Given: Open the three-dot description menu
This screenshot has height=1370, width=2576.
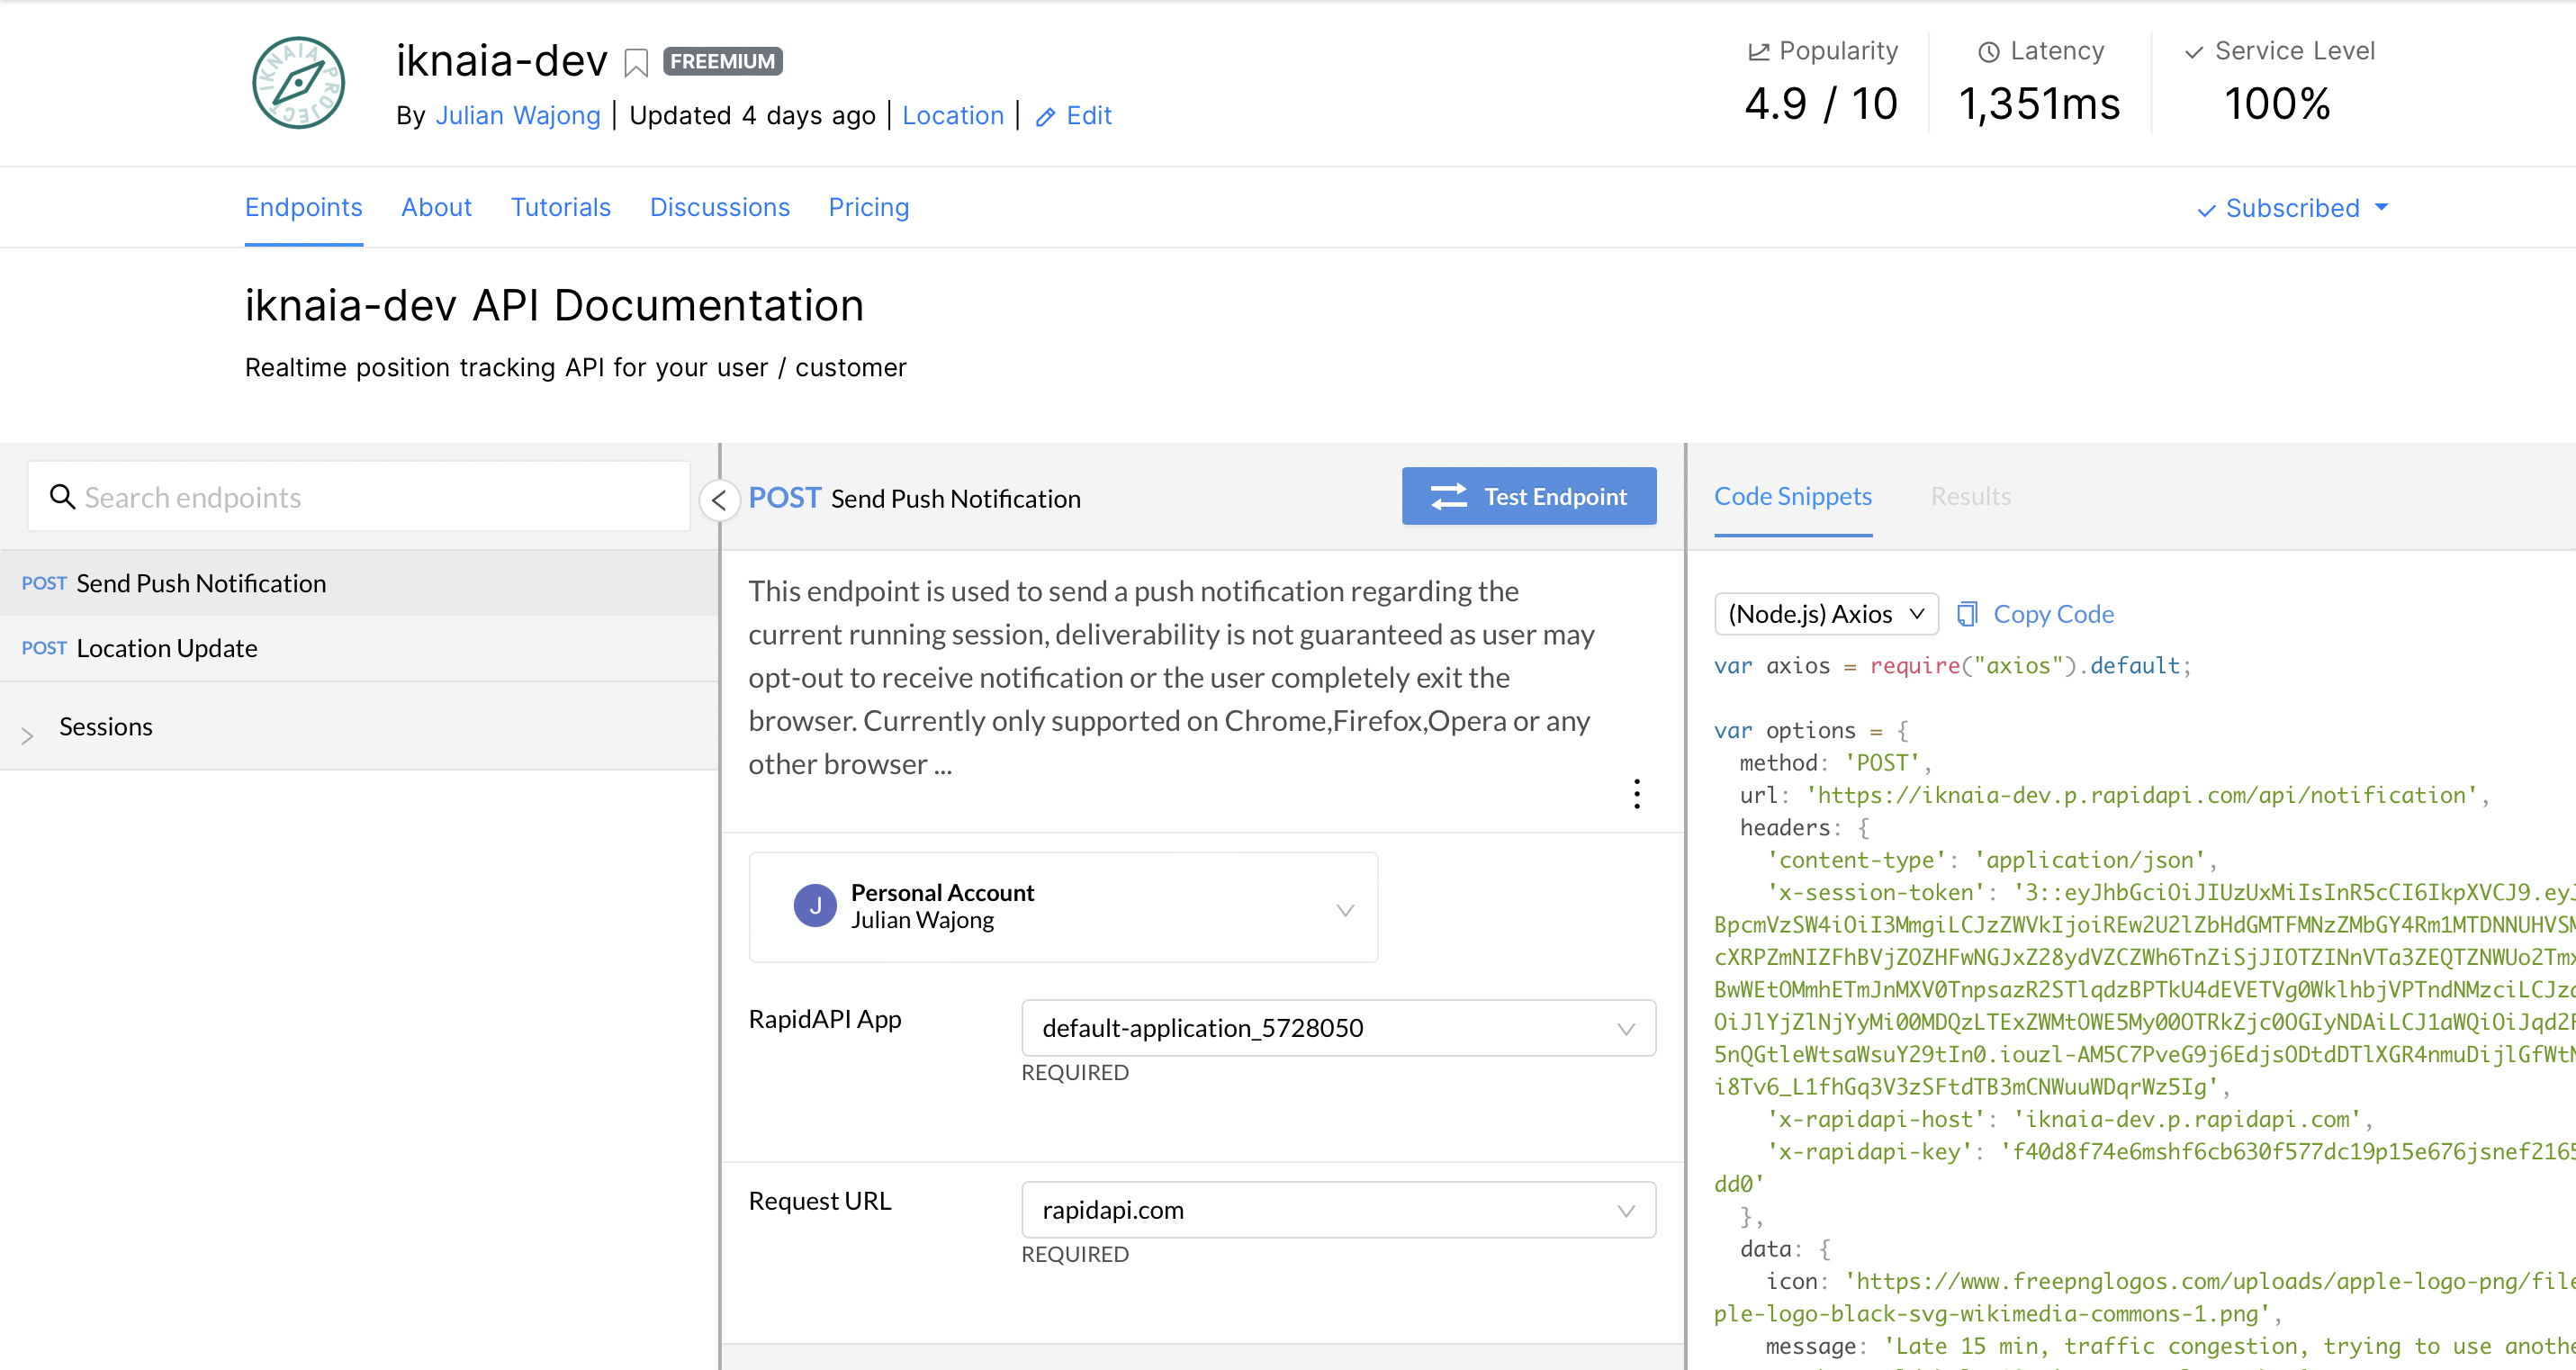Looking at the screenshot, I should (x=1636, y=794).
